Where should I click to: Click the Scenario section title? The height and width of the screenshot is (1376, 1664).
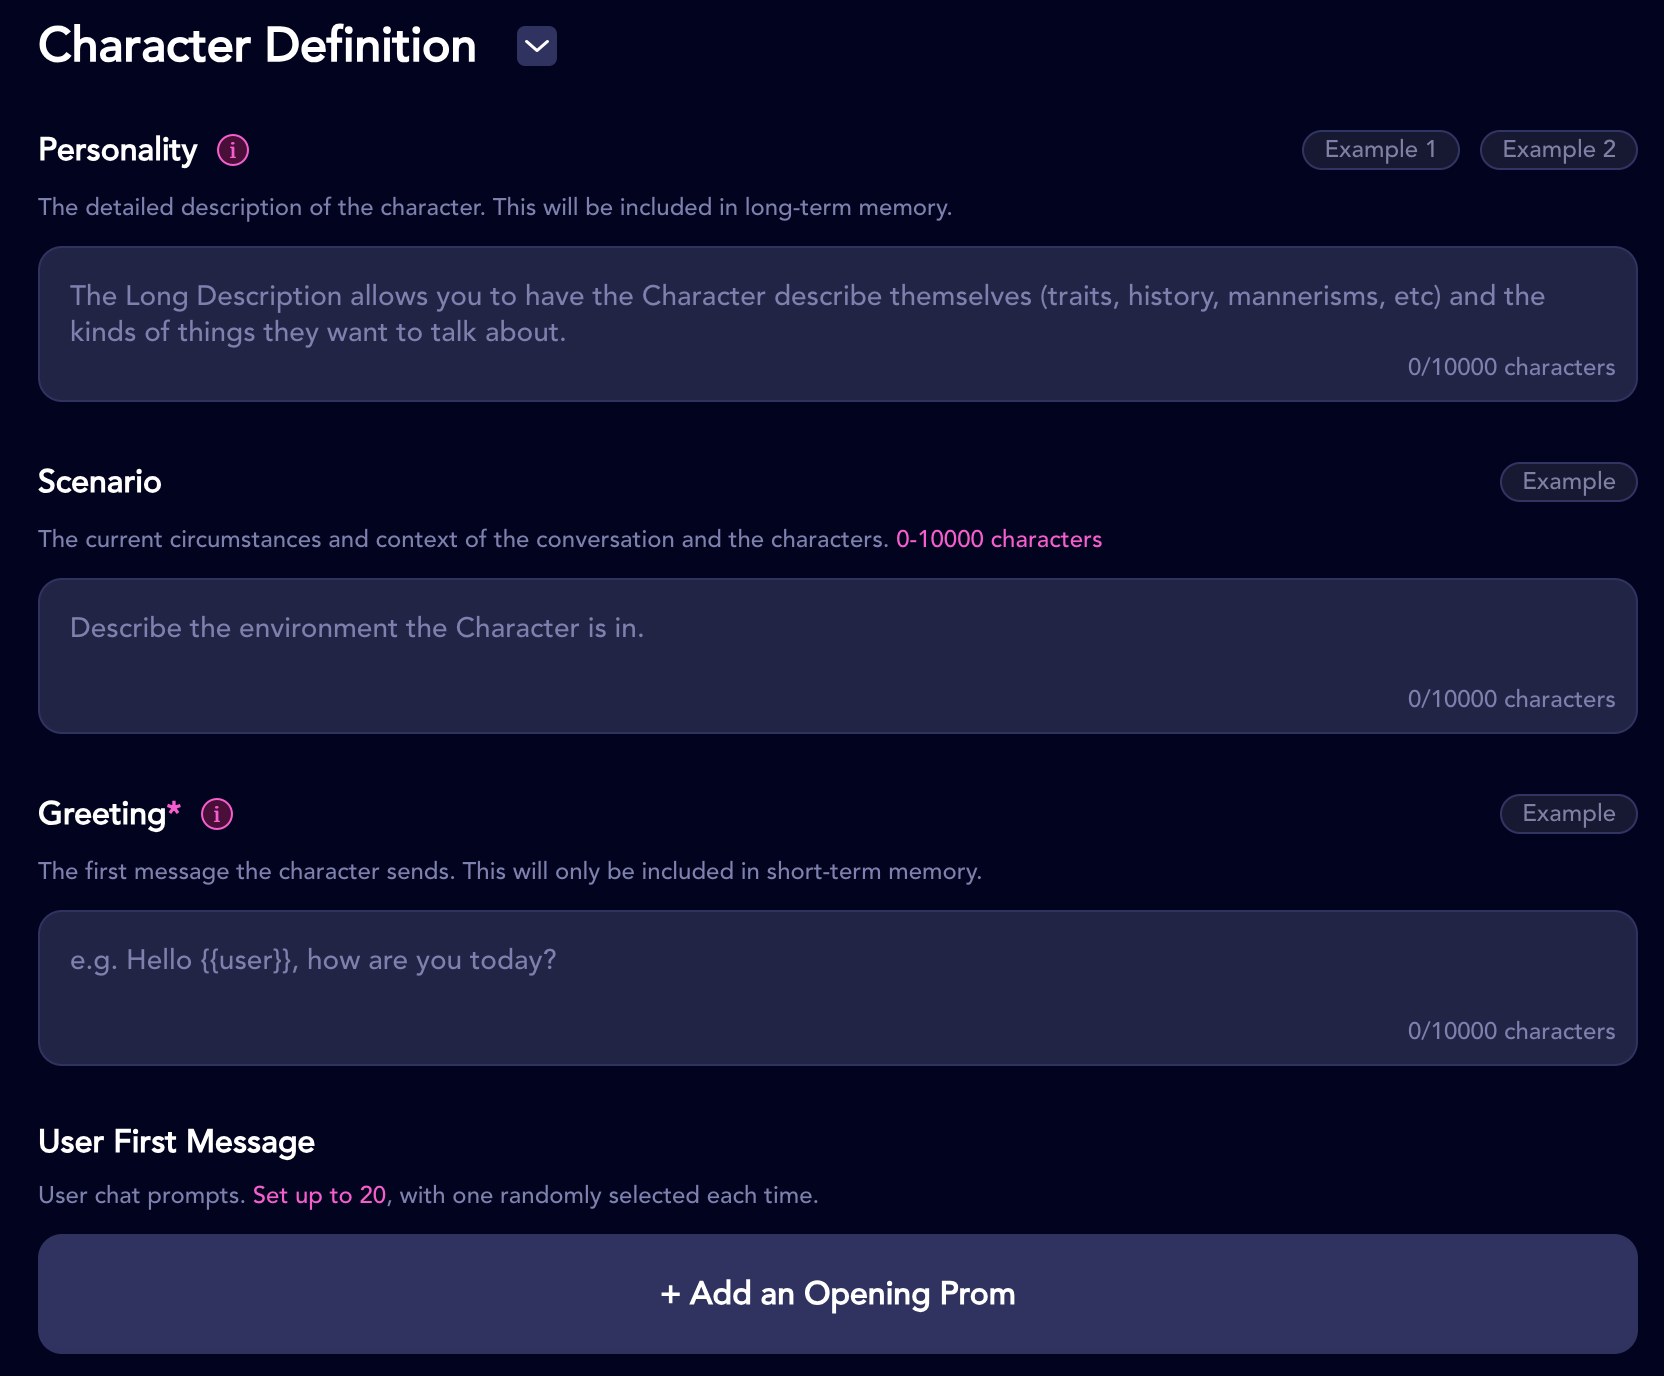coord(99,482)
